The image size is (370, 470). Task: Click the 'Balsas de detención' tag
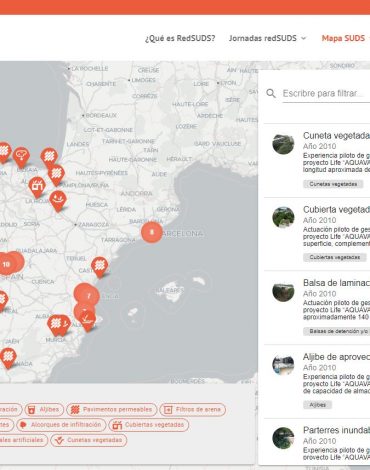pyautogui.click(x=337, y=331)
